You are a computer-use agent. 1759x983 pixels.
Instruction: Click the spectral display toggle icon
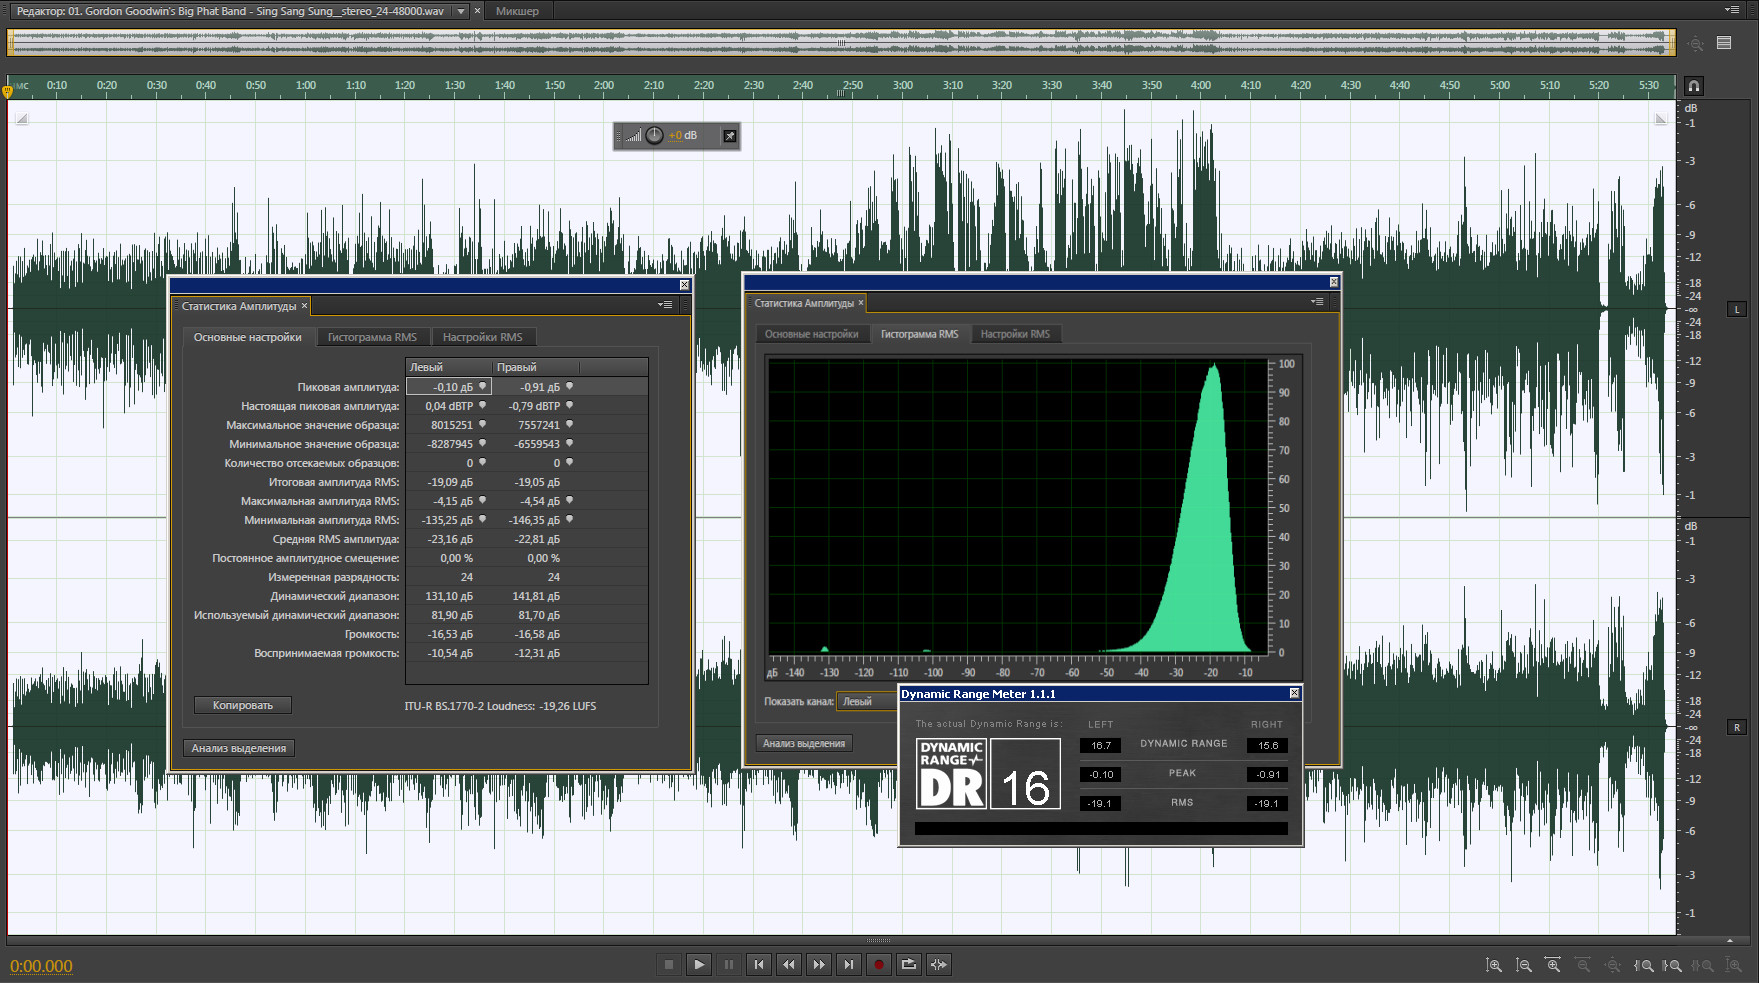pos(1724,43)
